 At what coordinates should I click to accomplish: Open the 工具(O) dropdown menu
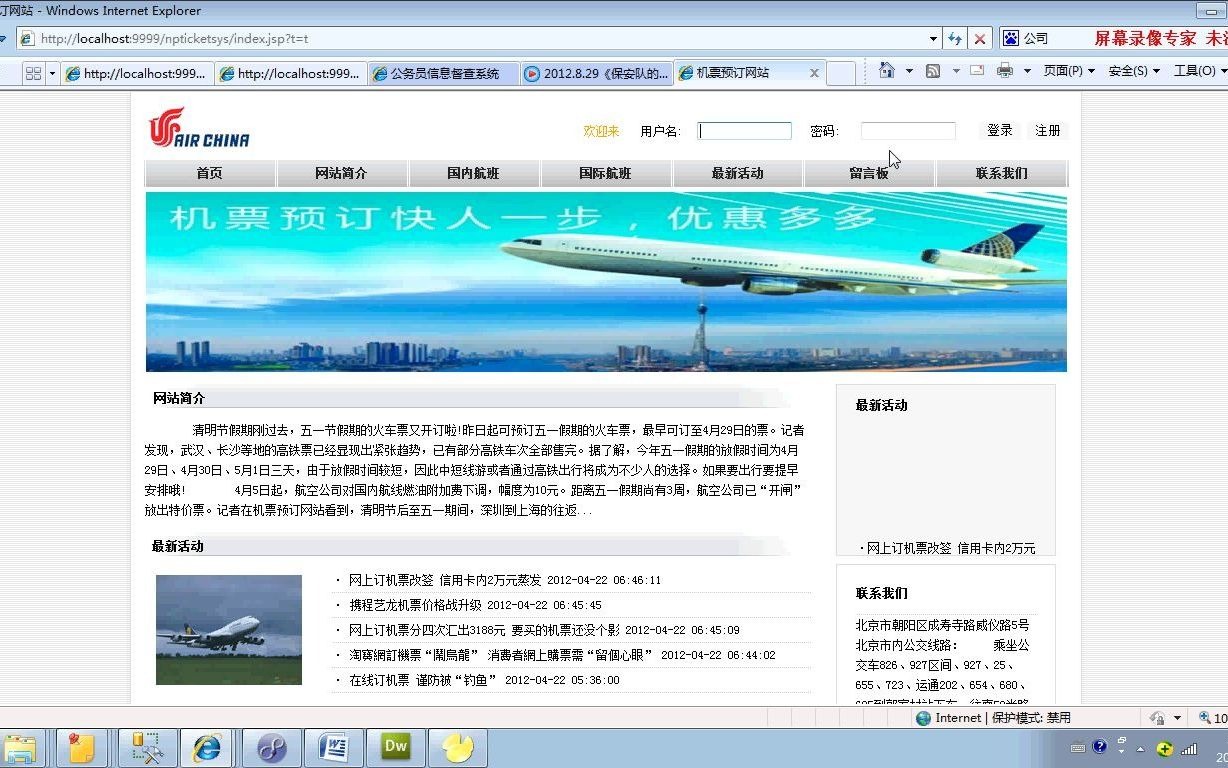tap(1196, 71)
